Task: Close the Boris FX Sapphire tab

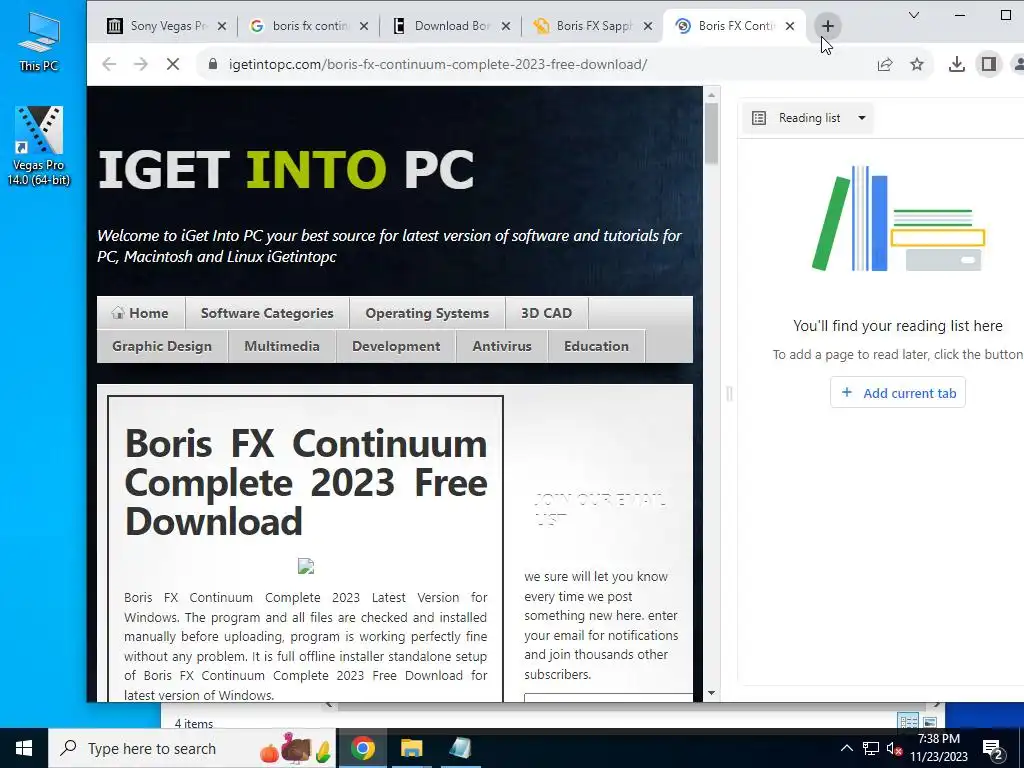Action: [x=648, y=26]
